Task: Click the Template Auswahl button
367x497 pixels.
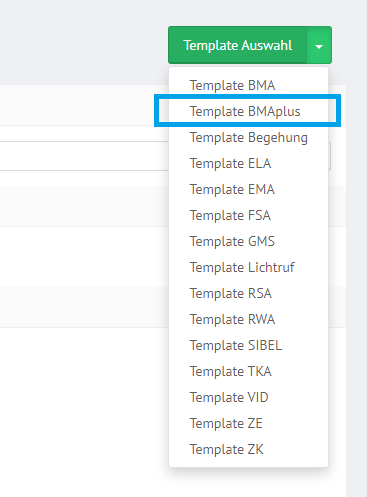Action: coord(238,45)
